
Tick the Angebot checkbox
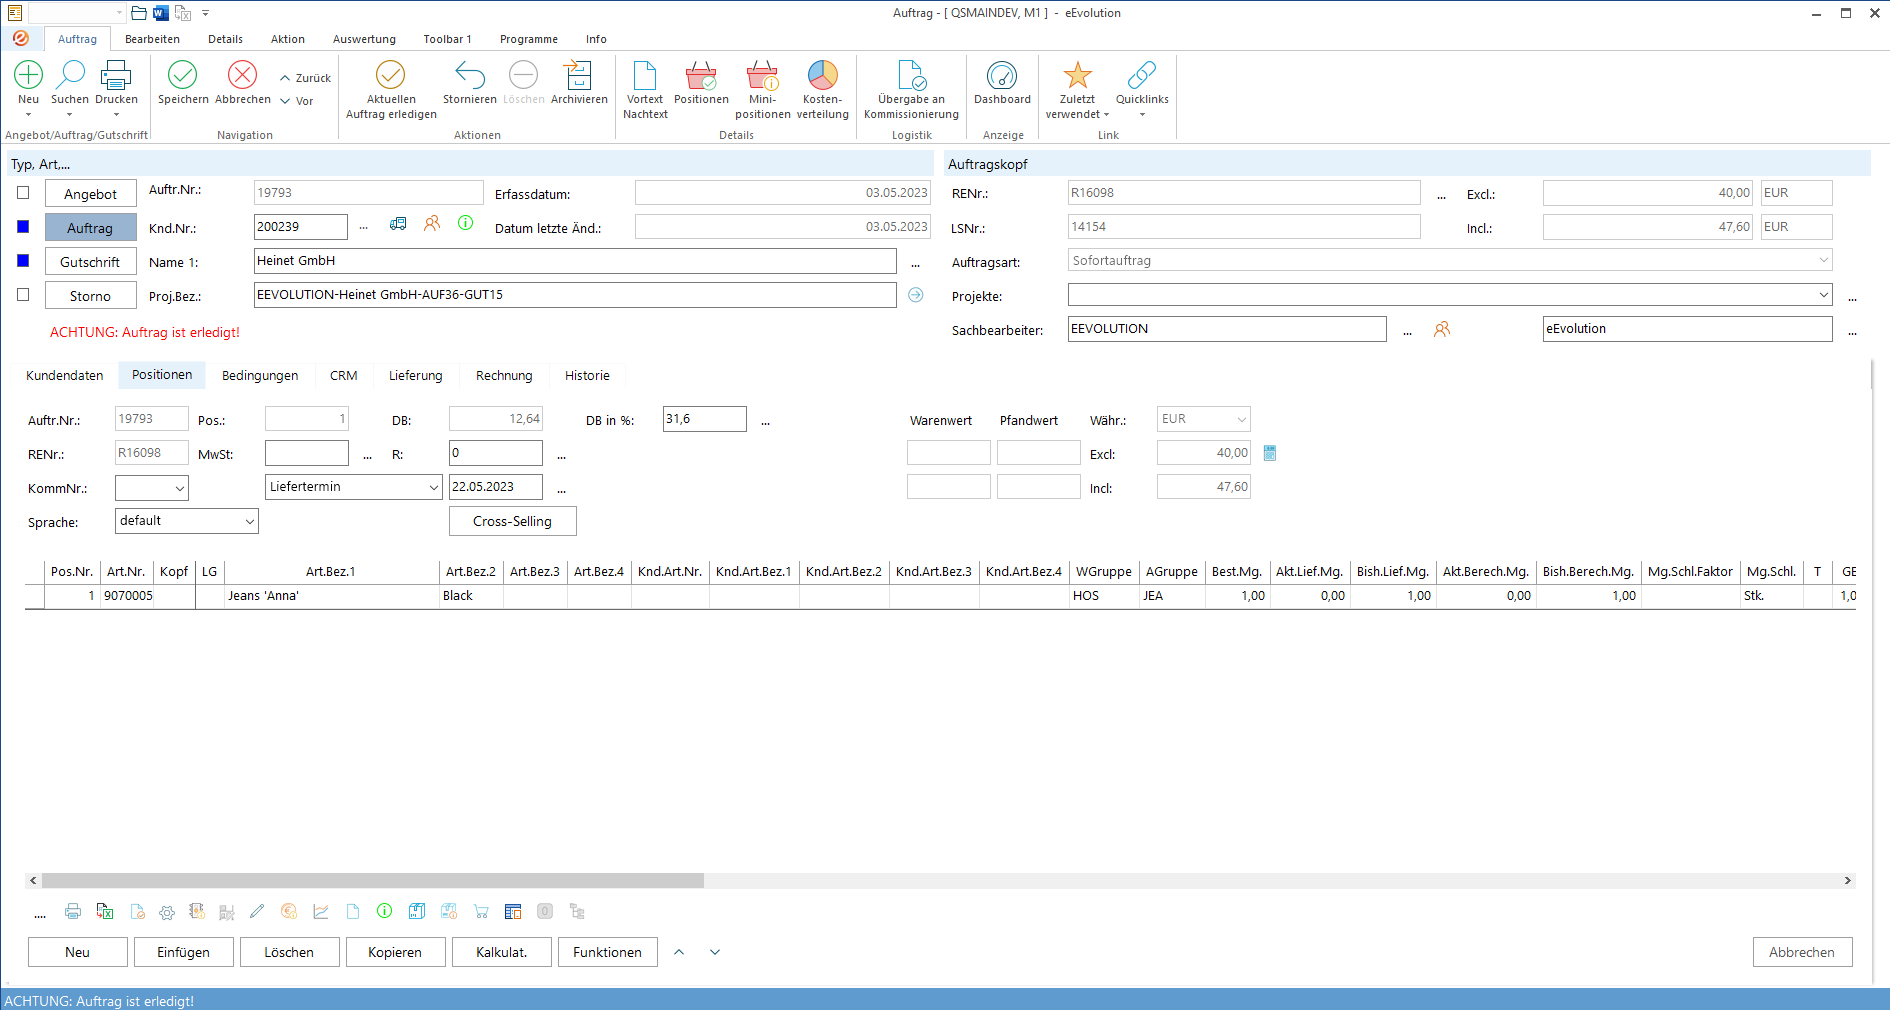pyautogui.click(x=23, y=193)
